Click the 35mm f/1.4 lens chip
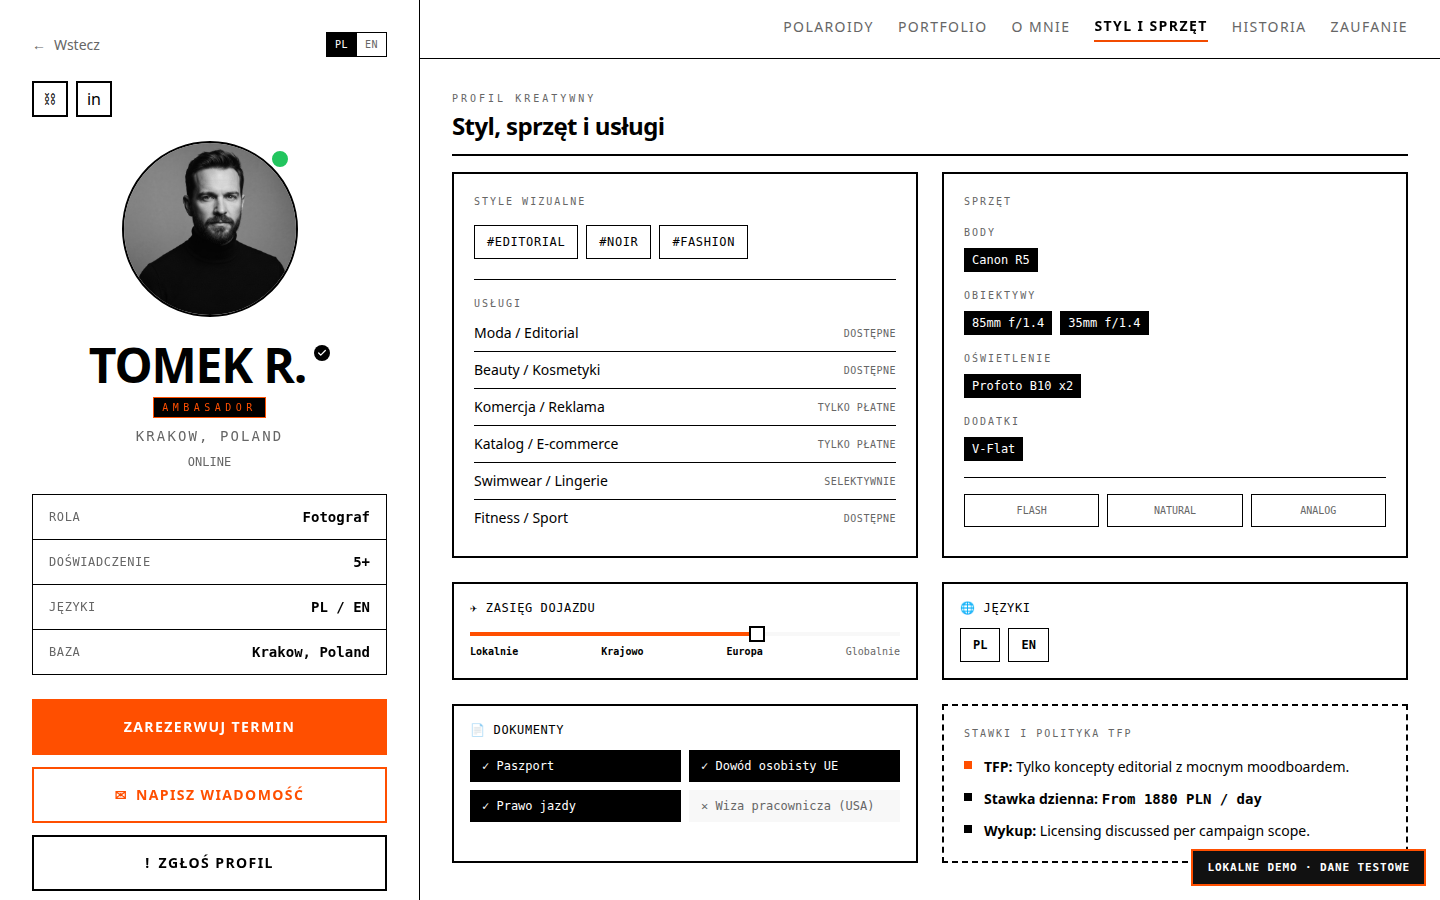 1104,323
